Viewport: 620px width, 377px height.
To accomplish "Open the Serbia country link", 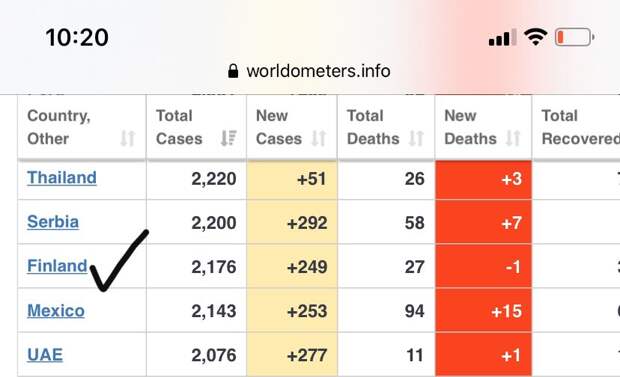I will tap(53, 222).
